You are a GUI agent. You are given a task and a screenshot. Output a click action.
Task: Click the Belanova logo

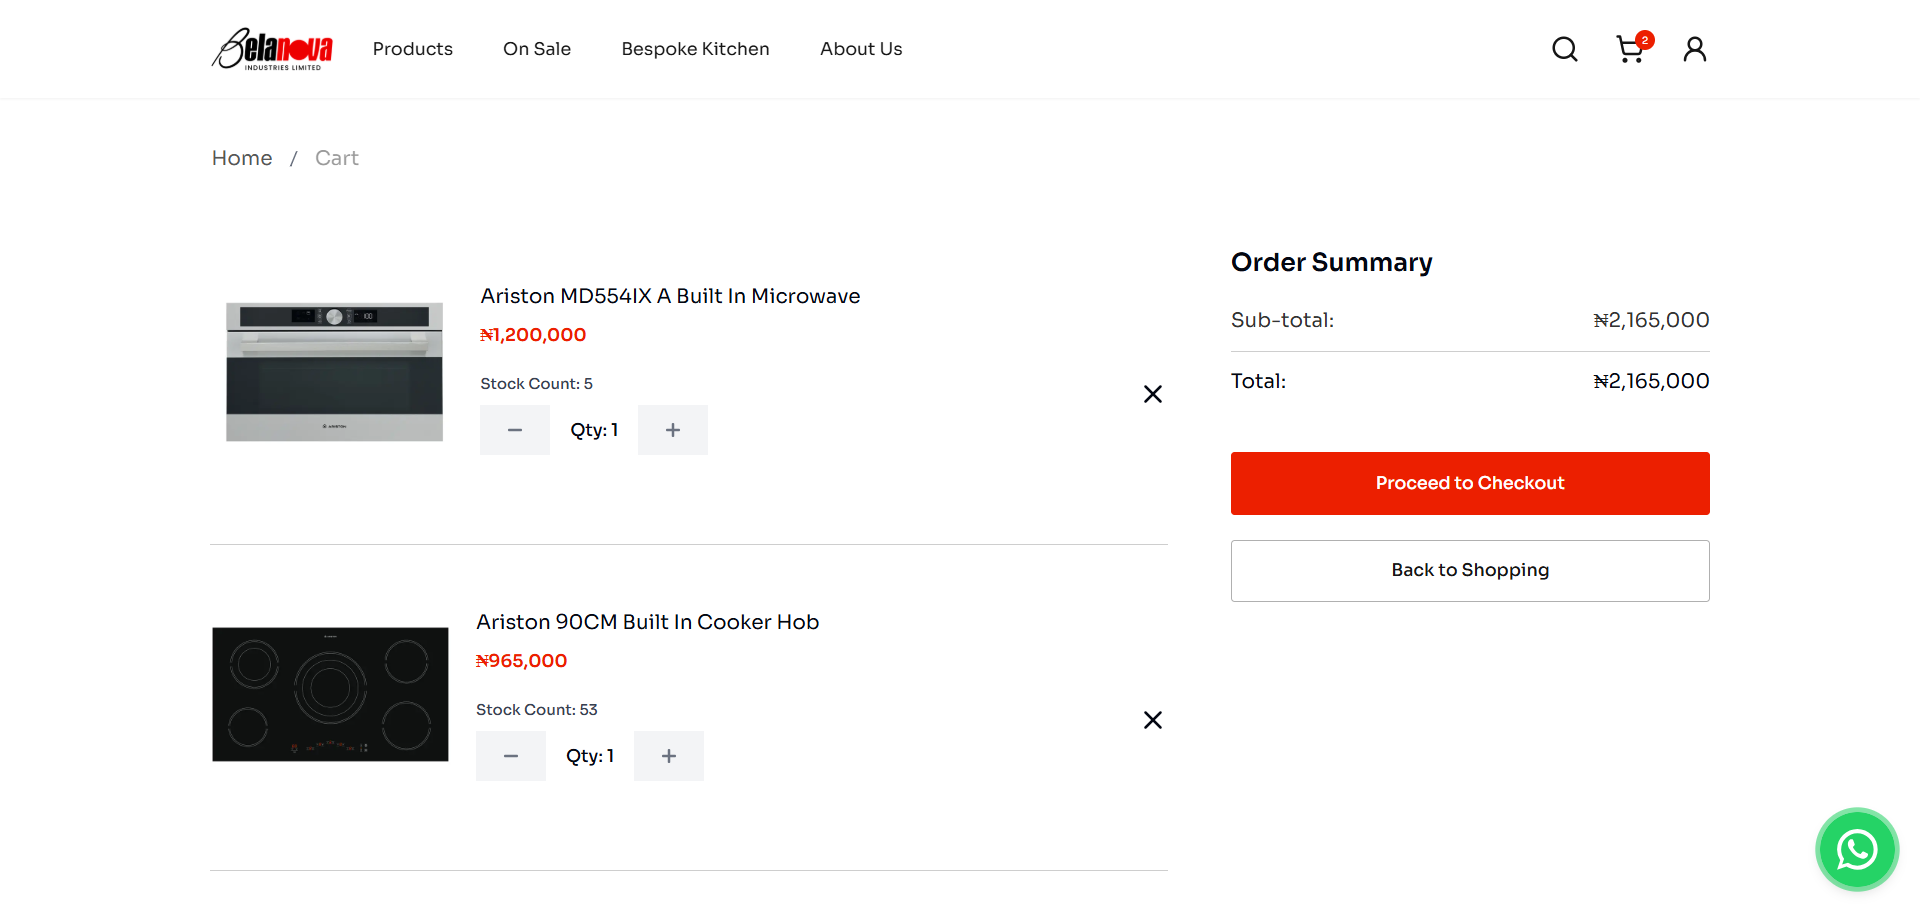tap(272, 49)
